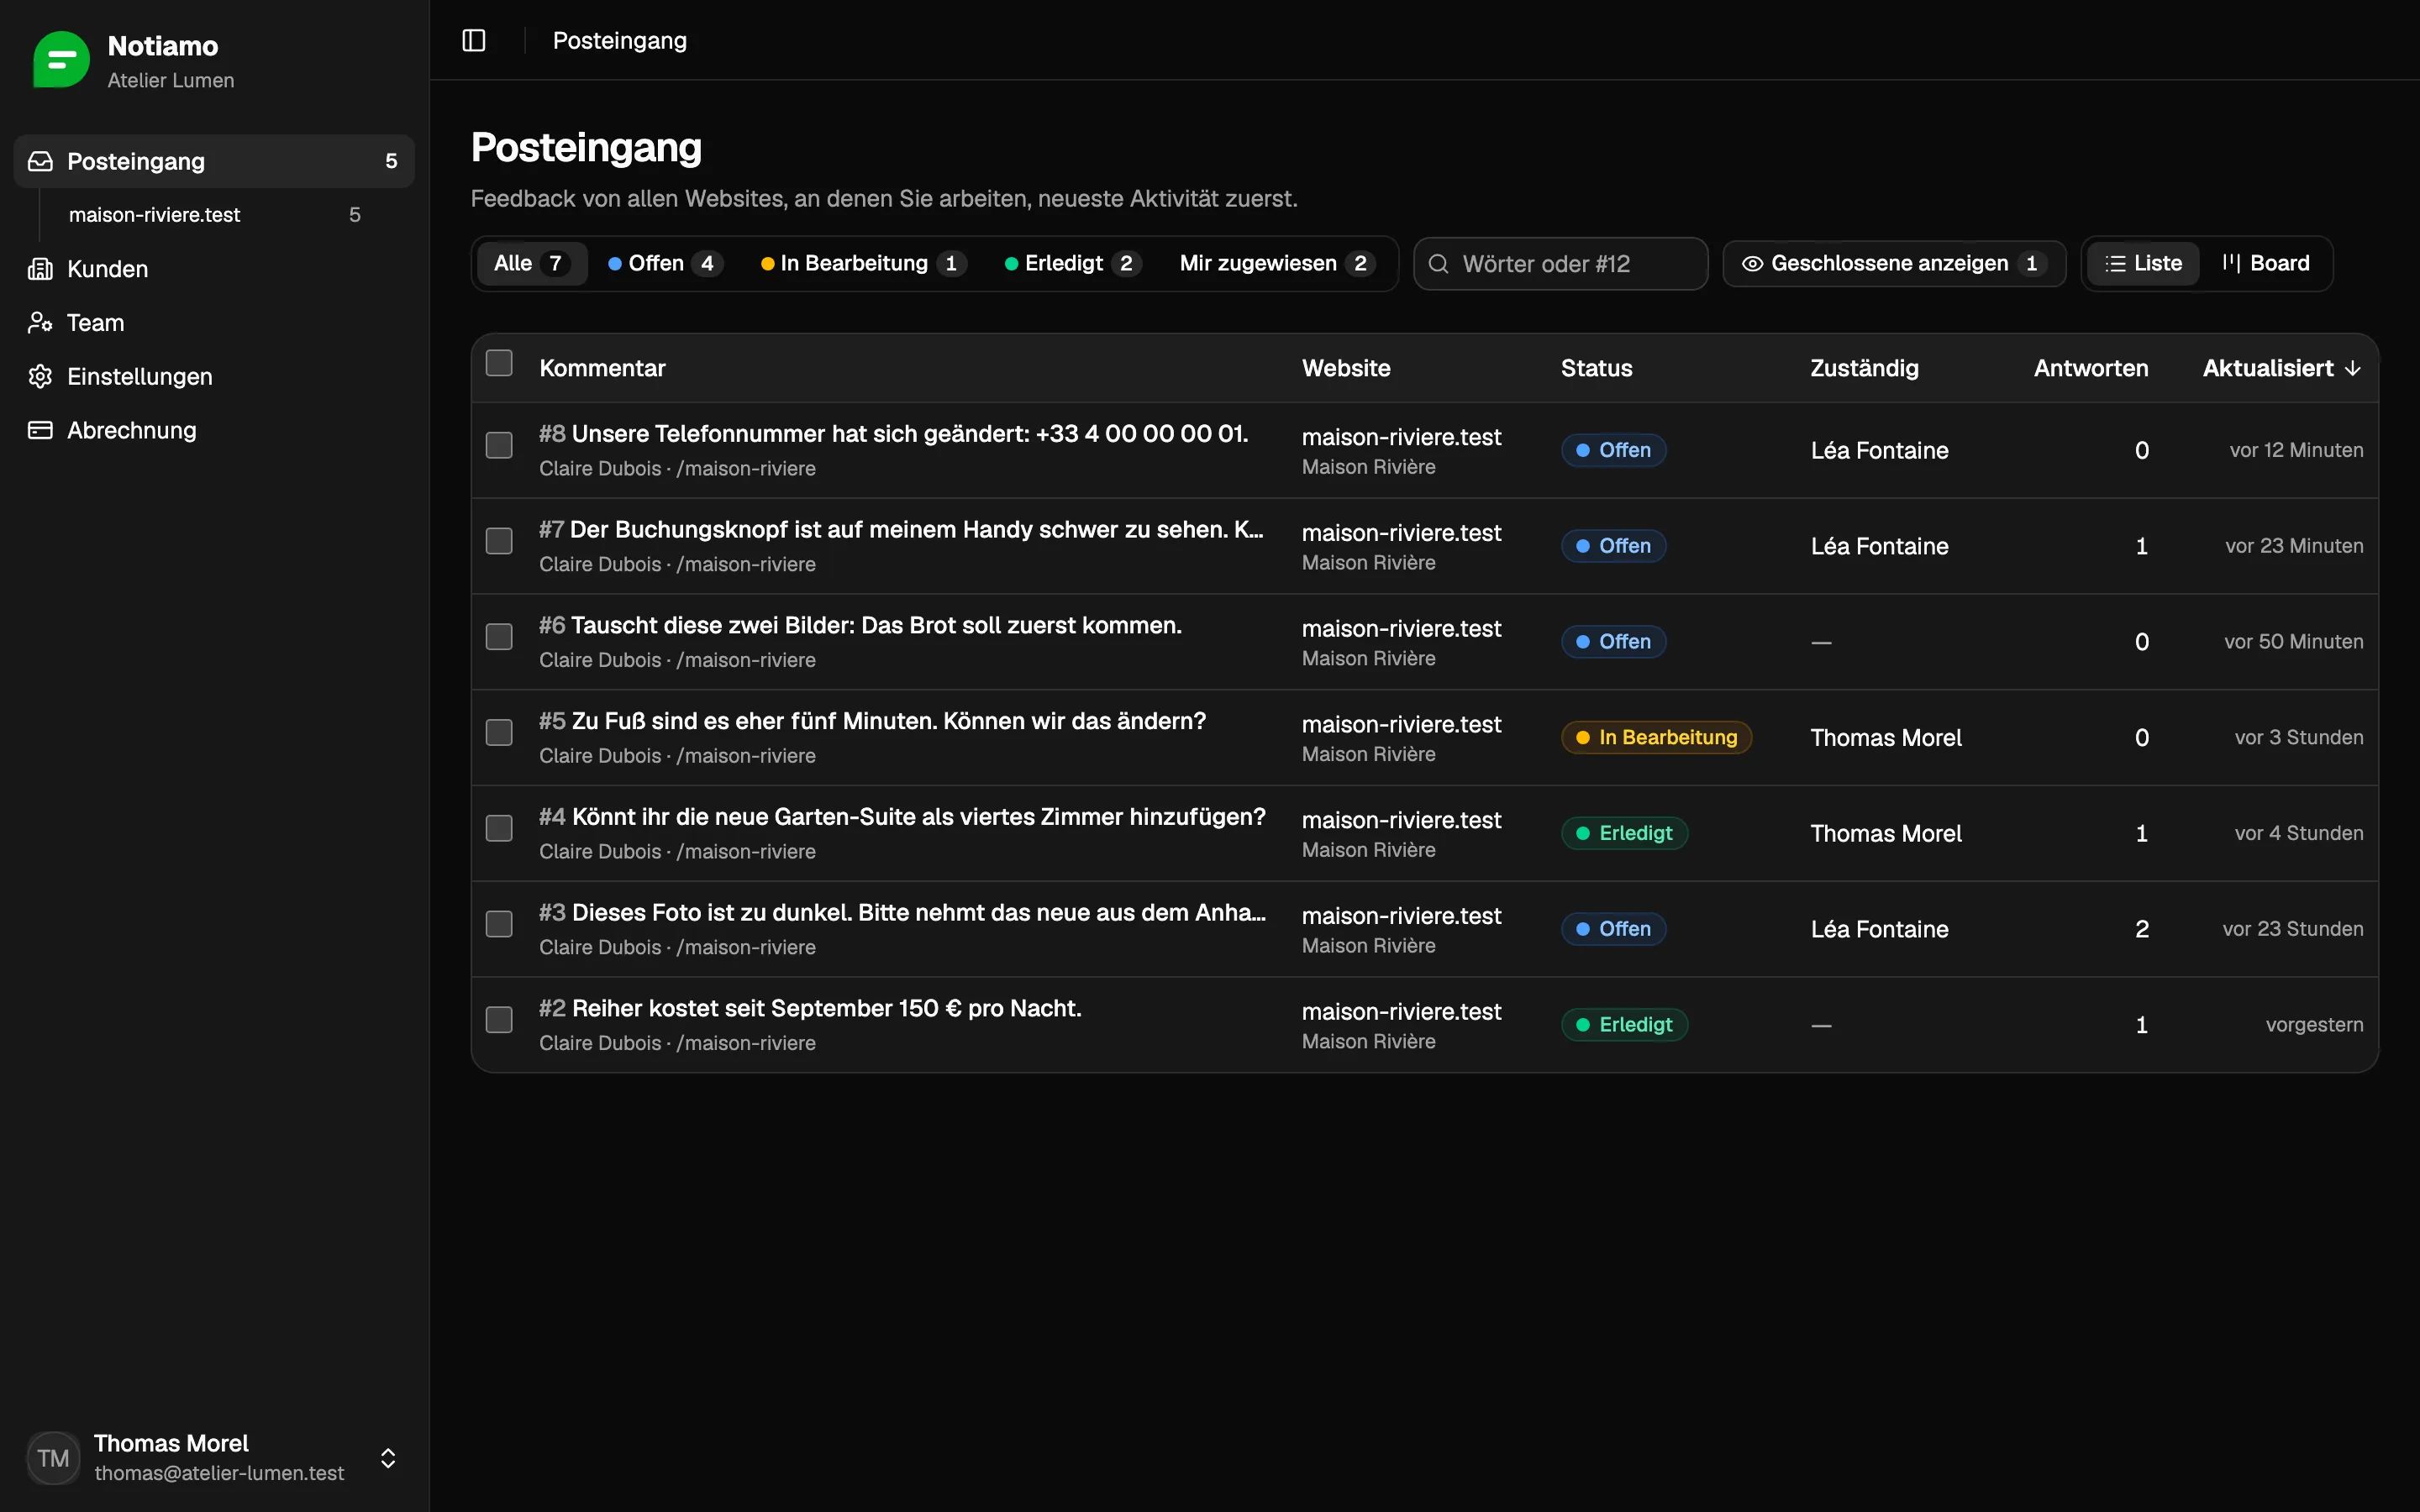Click the 'vorgestern' timestamp
The height and width of the screenshot is (1512, 2420).
click(x=2314, y=1025)
